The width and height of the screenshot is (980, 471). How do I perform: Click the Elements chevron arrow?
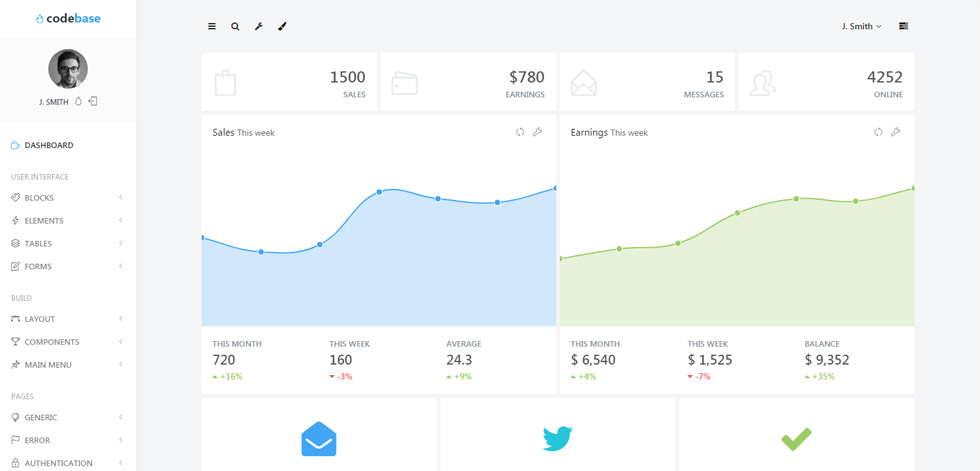point(121,221)
